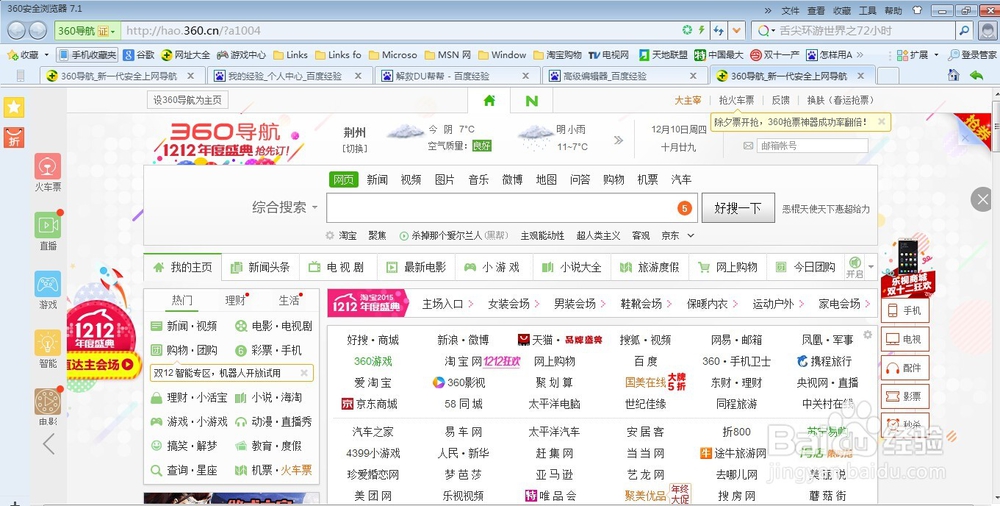Click 彩票 ticket icon in right panel
1000x506 pixels.
[x=905, y=397]
